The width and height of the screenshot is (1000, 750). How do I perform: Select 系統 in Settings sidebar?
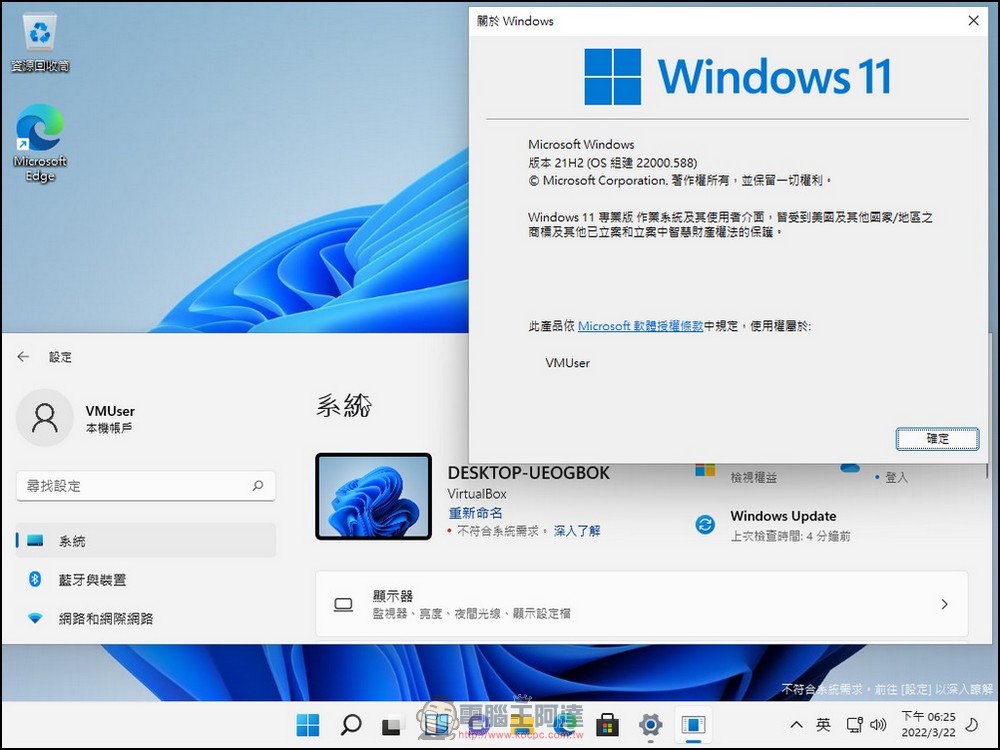145,541
